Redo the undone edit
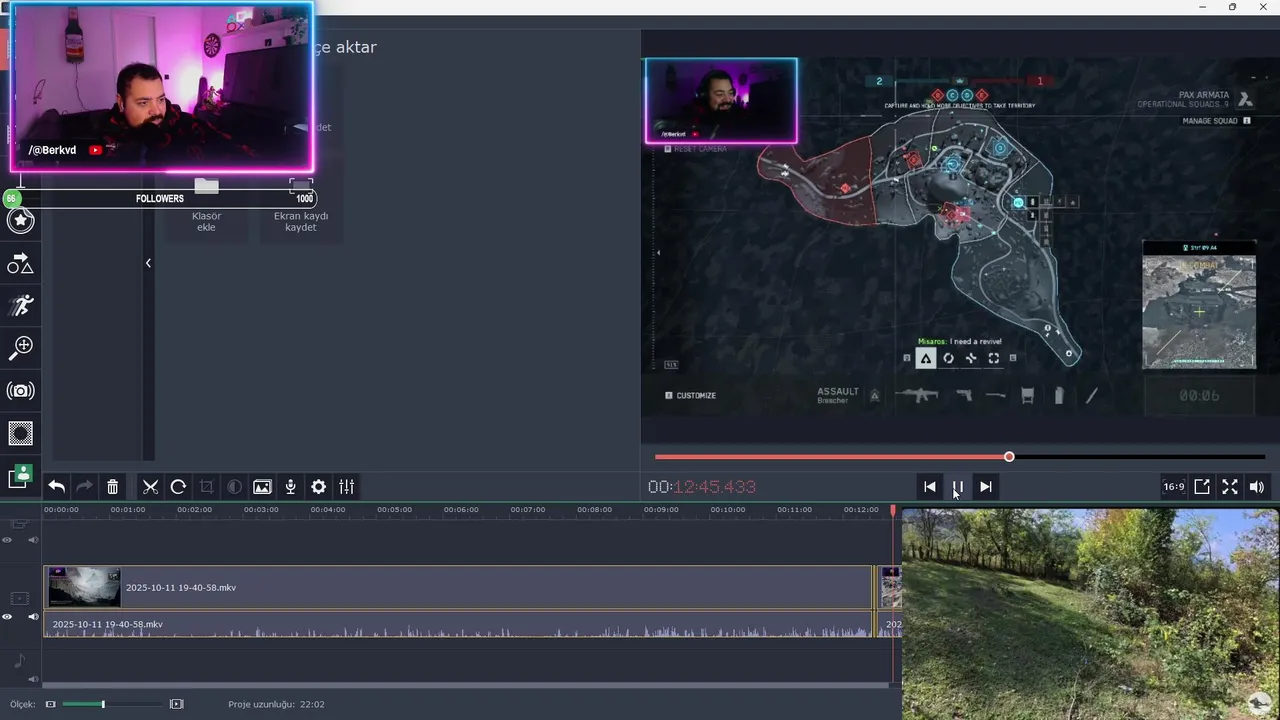1280x720 pixels. [x=85, y=487]
